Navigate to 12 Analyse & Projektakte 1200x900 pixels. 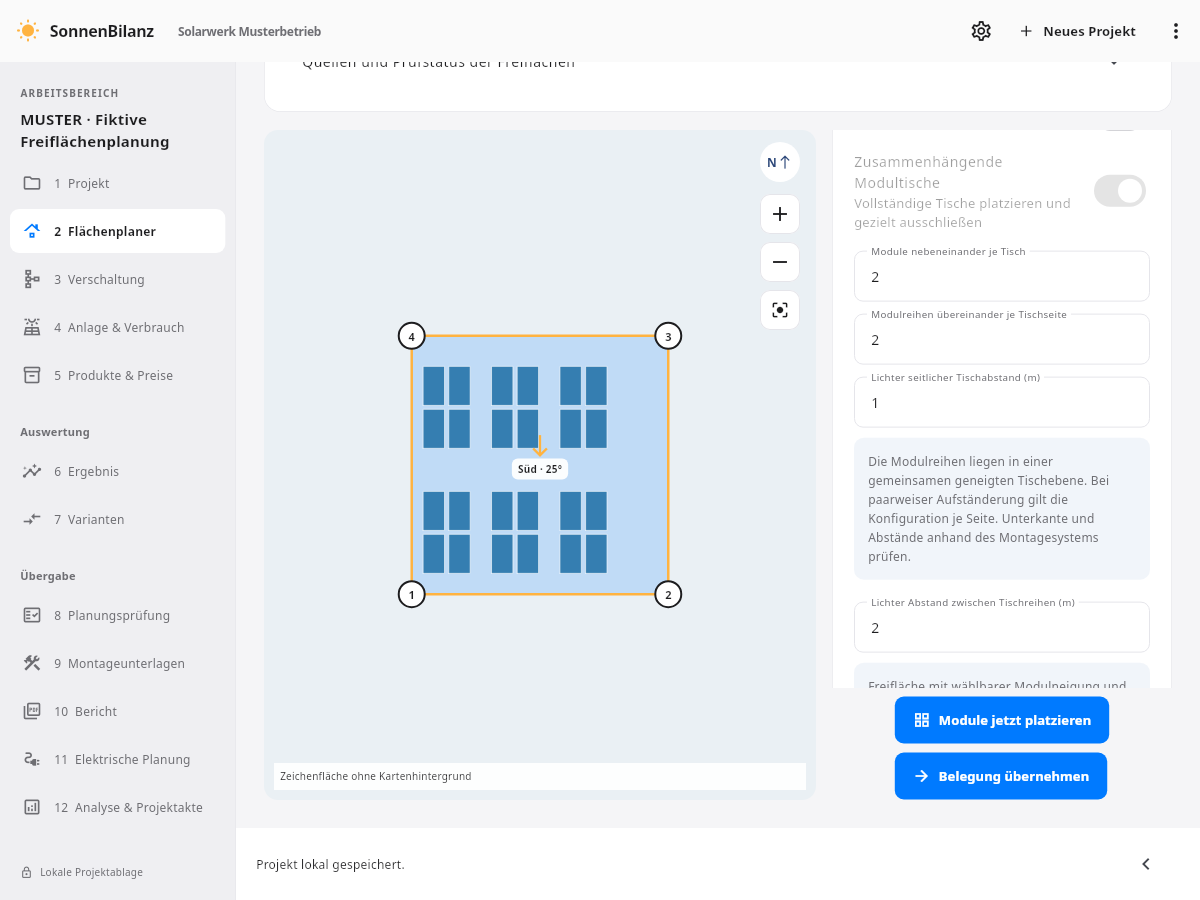click(x=117, y=807)
